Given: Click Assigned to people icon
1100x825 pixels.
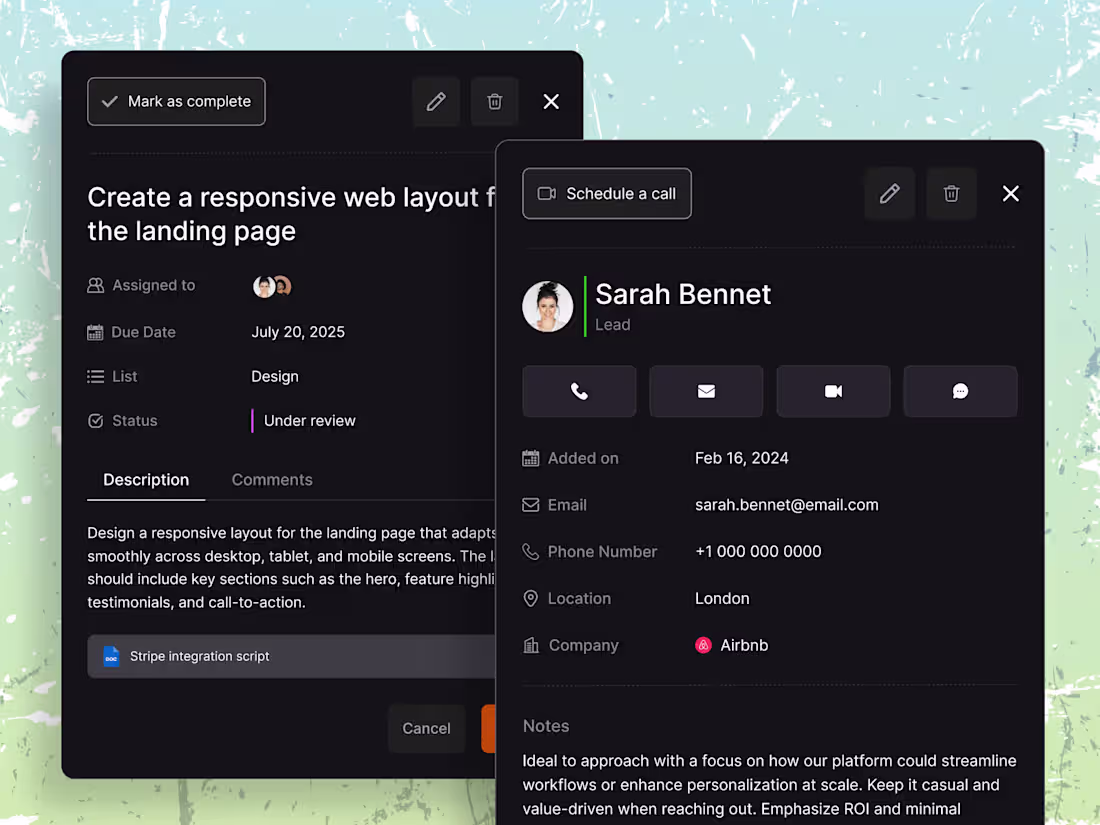Looking at the screenshot, I should [x=95, y=286].
